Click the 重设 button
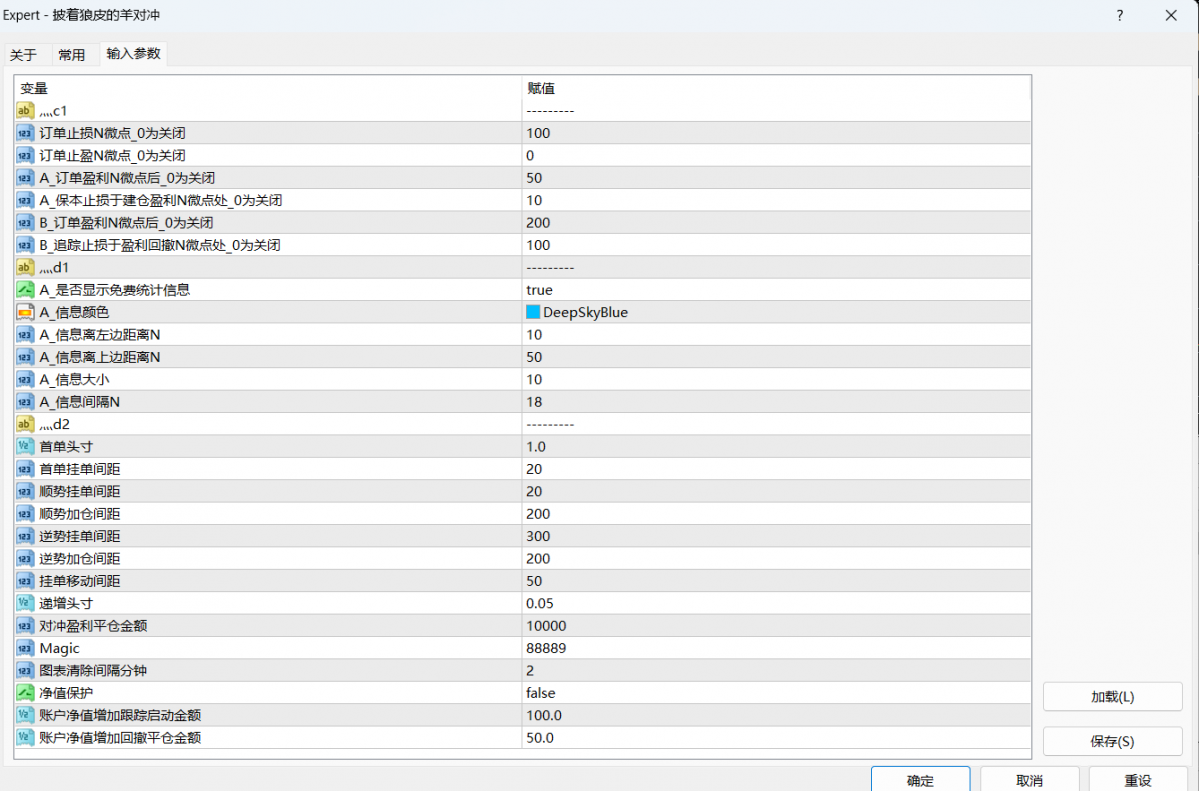Image resolution: width=1199 pixels, height=791 pixels. (1138, 780)
